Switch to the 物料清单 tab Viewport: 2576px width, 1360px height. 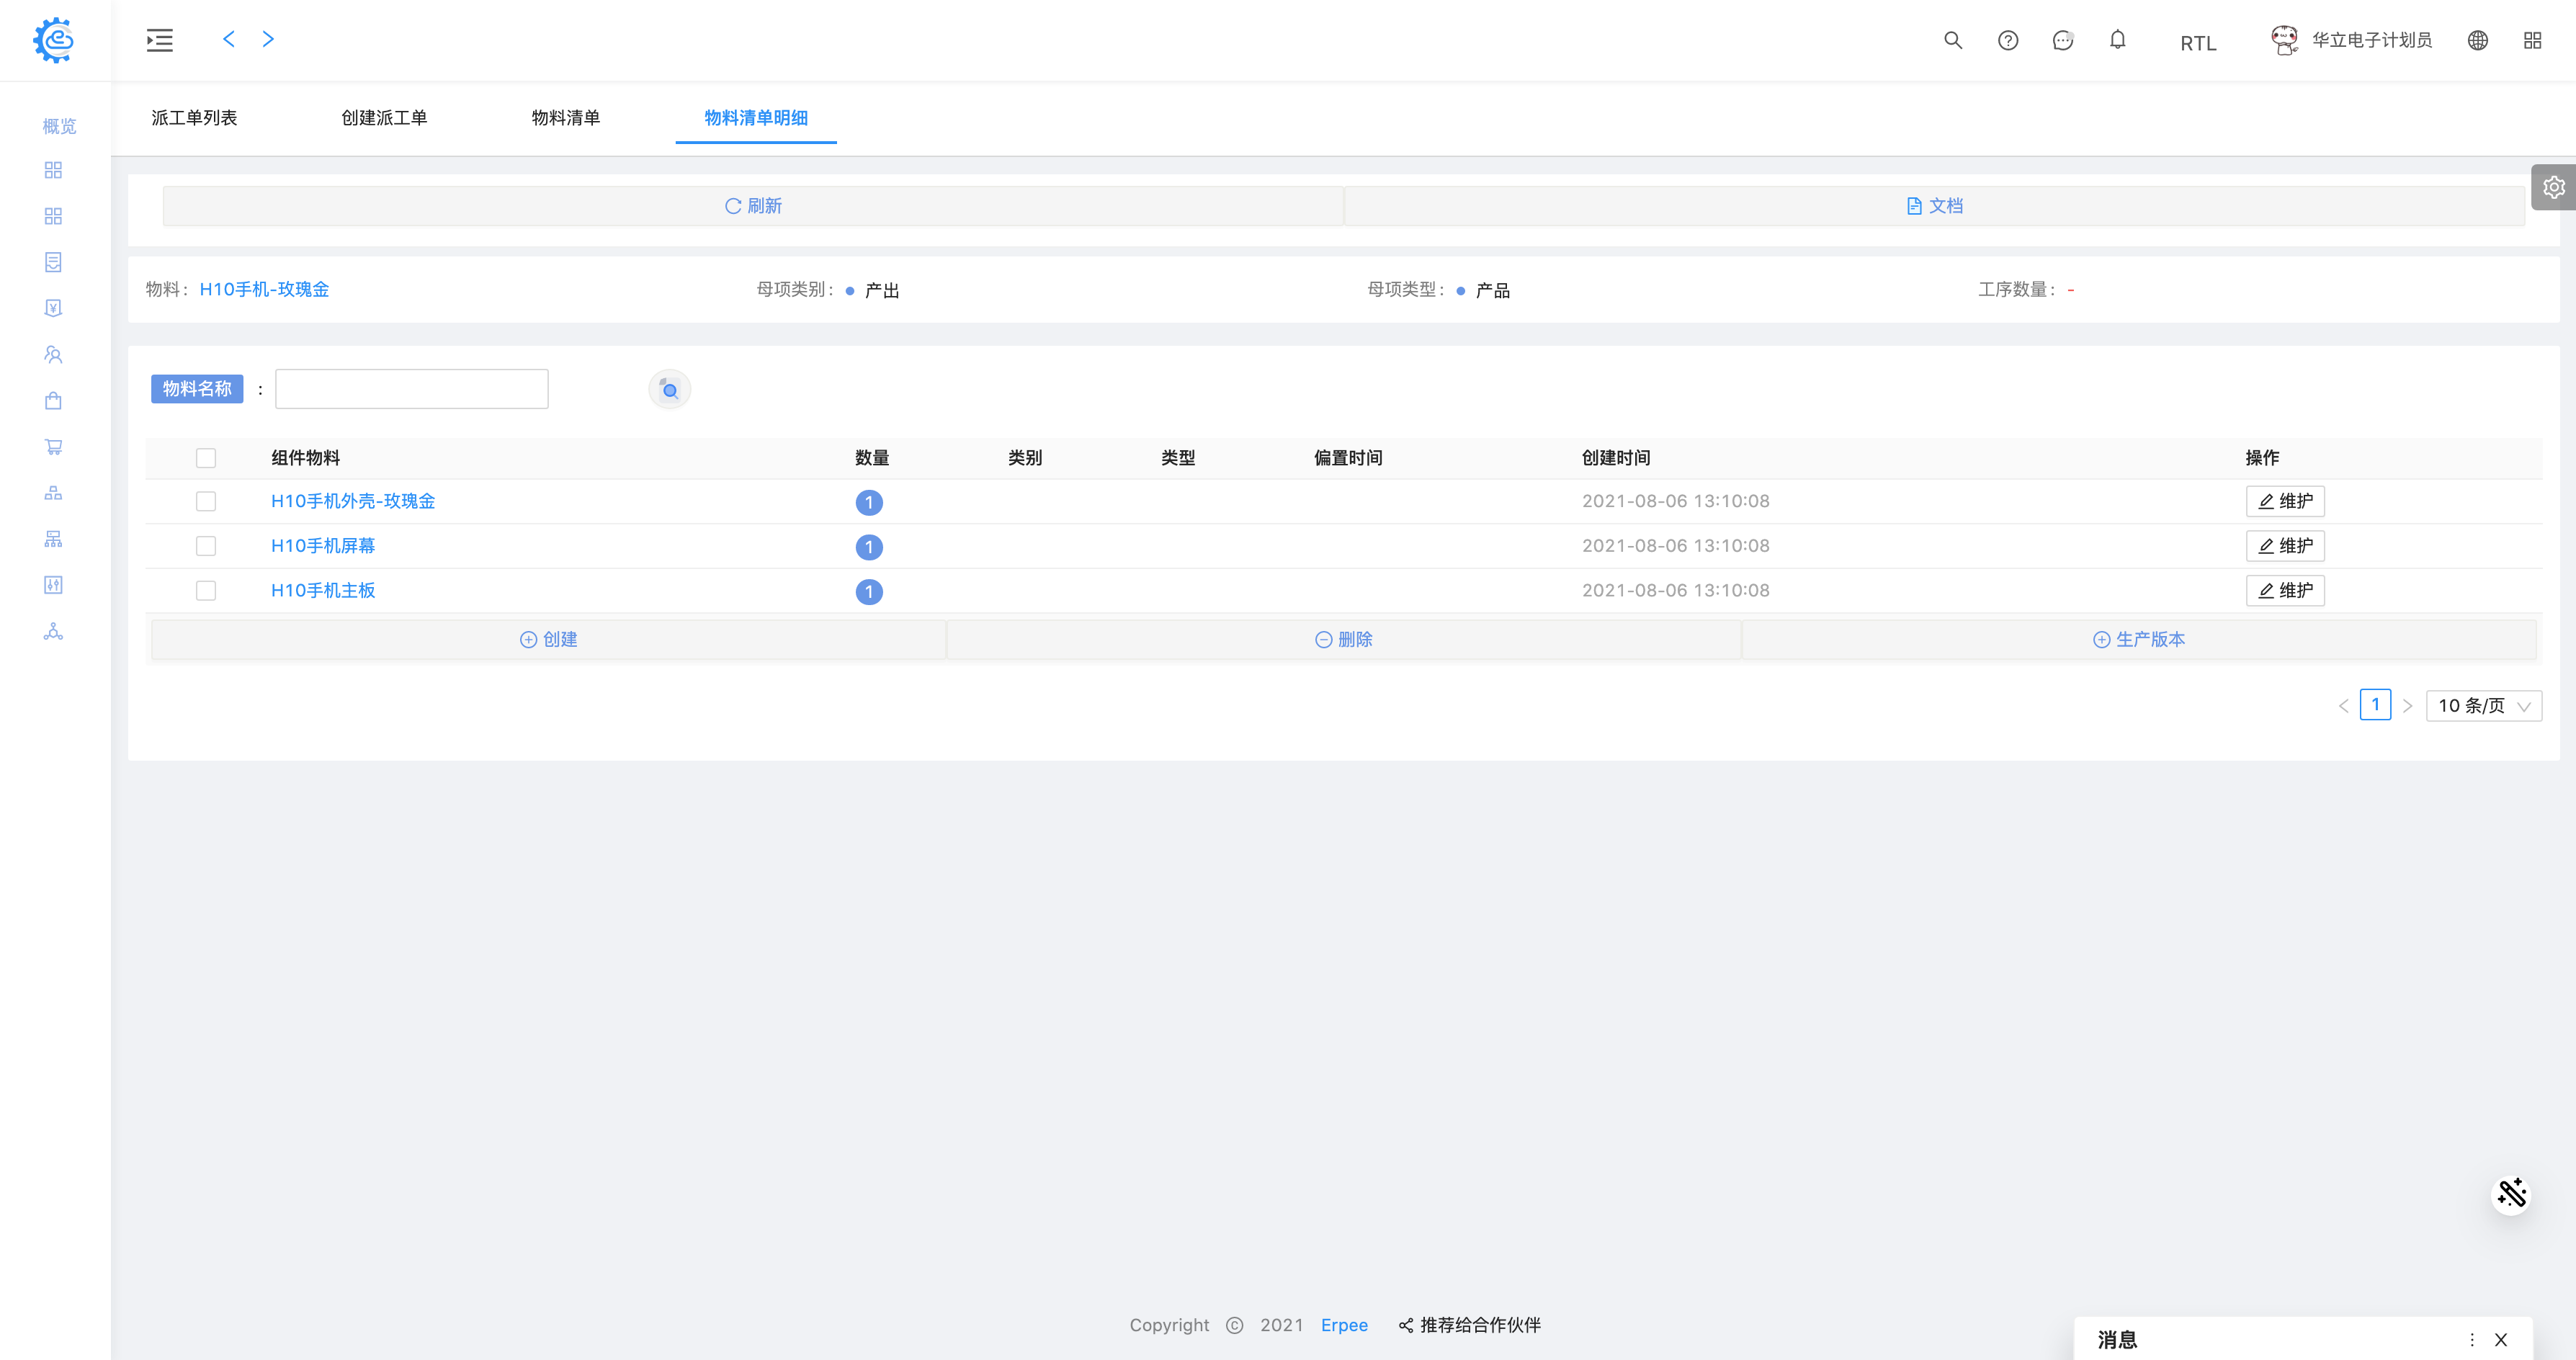point(565,118)
